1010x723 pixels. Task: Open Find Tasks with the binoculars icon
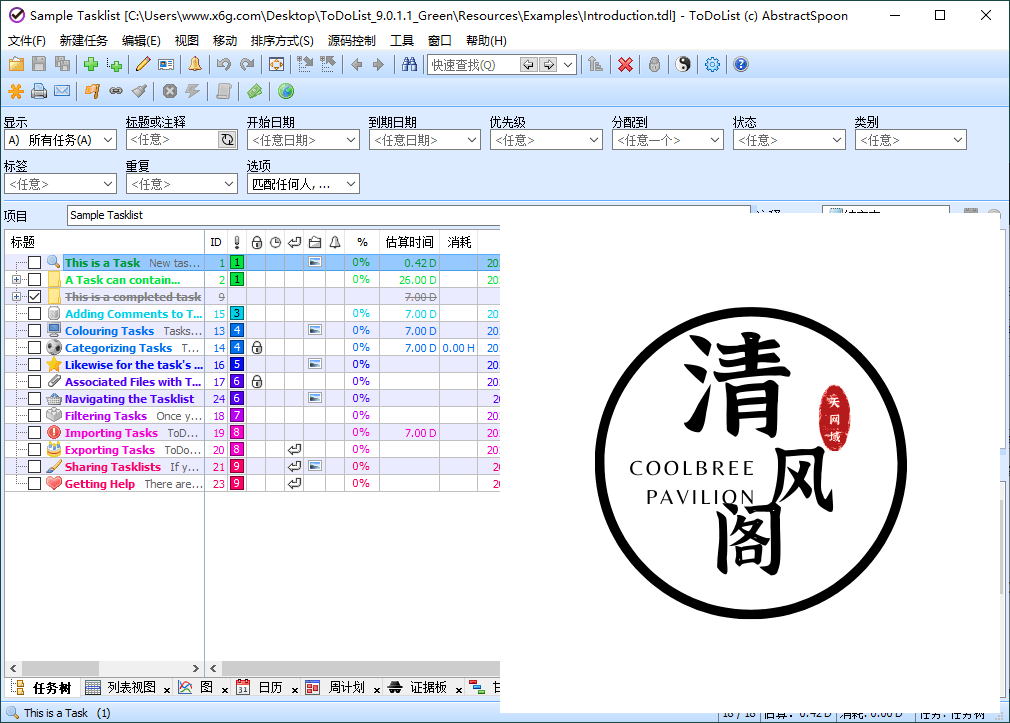409,64
